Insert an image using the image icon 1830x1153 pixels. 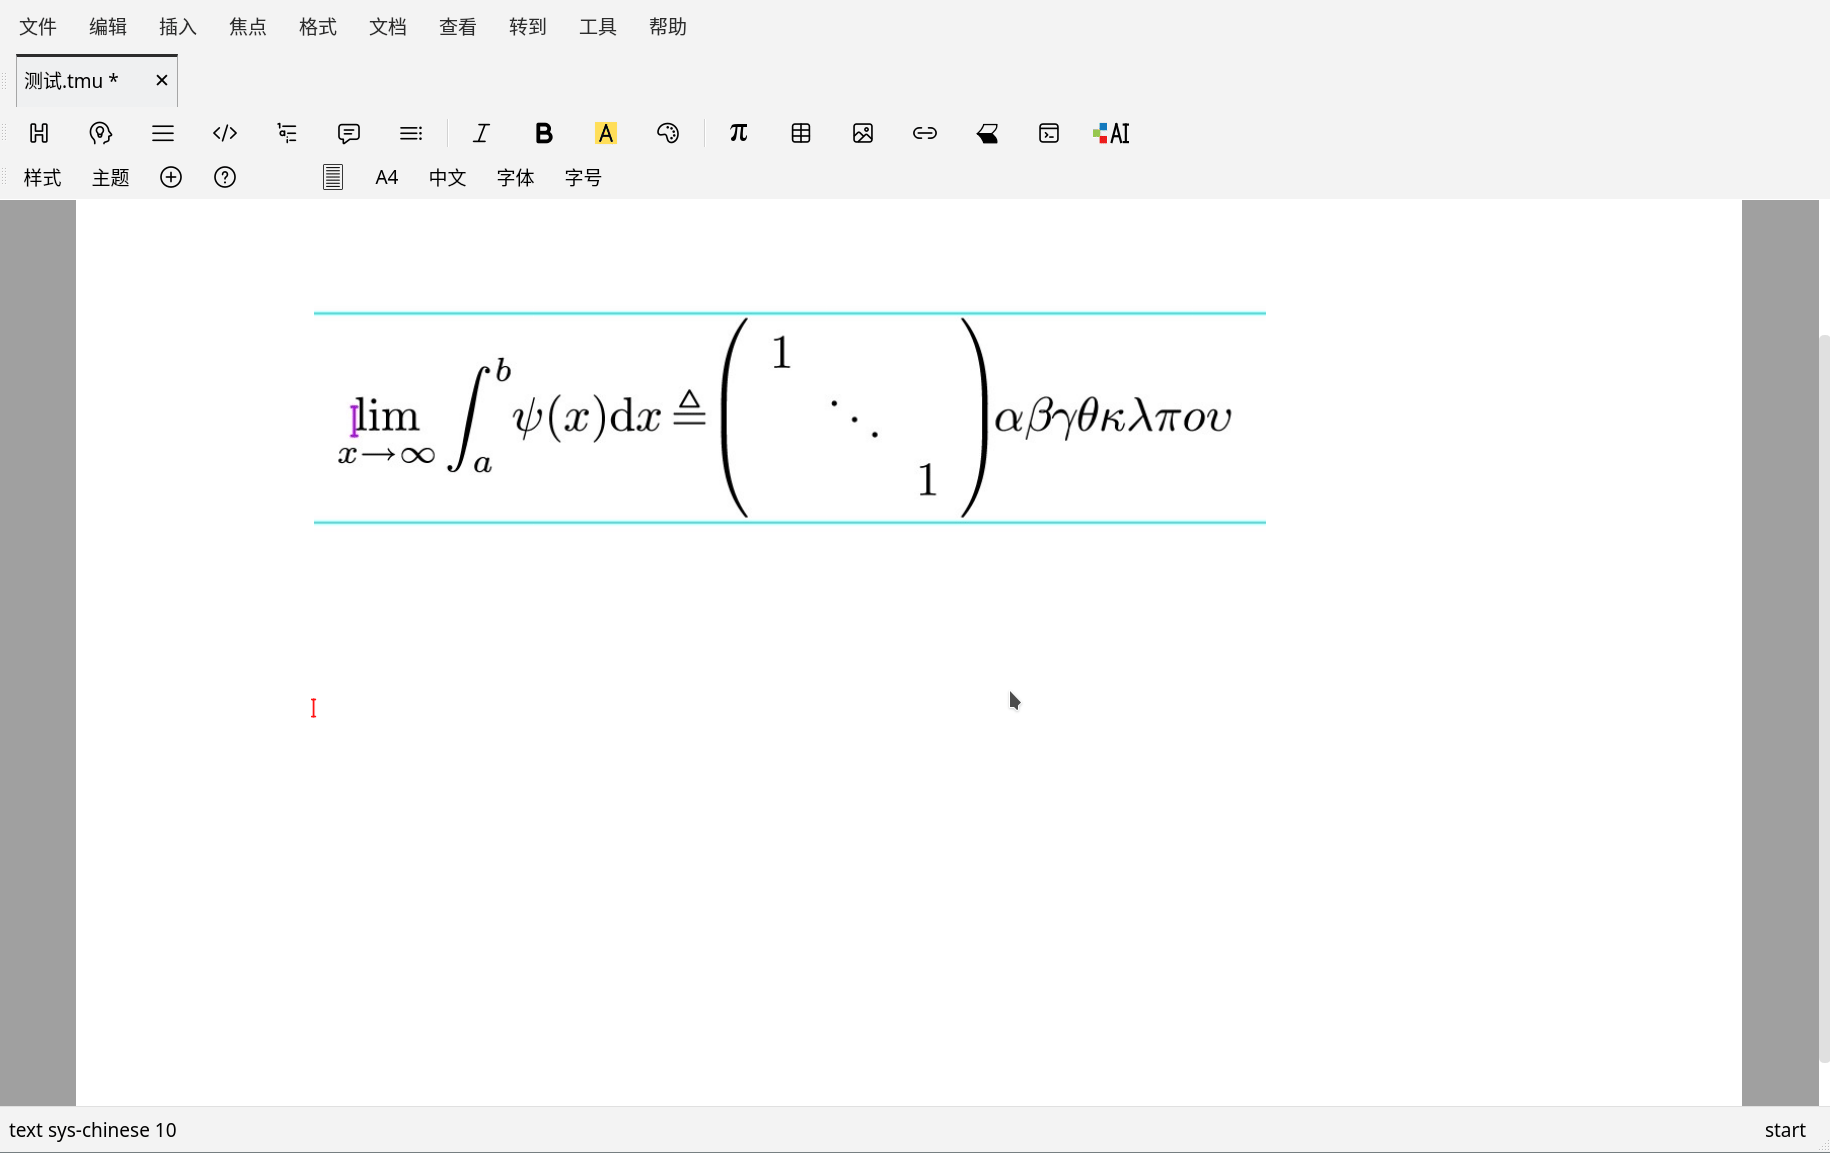[862, 133]
